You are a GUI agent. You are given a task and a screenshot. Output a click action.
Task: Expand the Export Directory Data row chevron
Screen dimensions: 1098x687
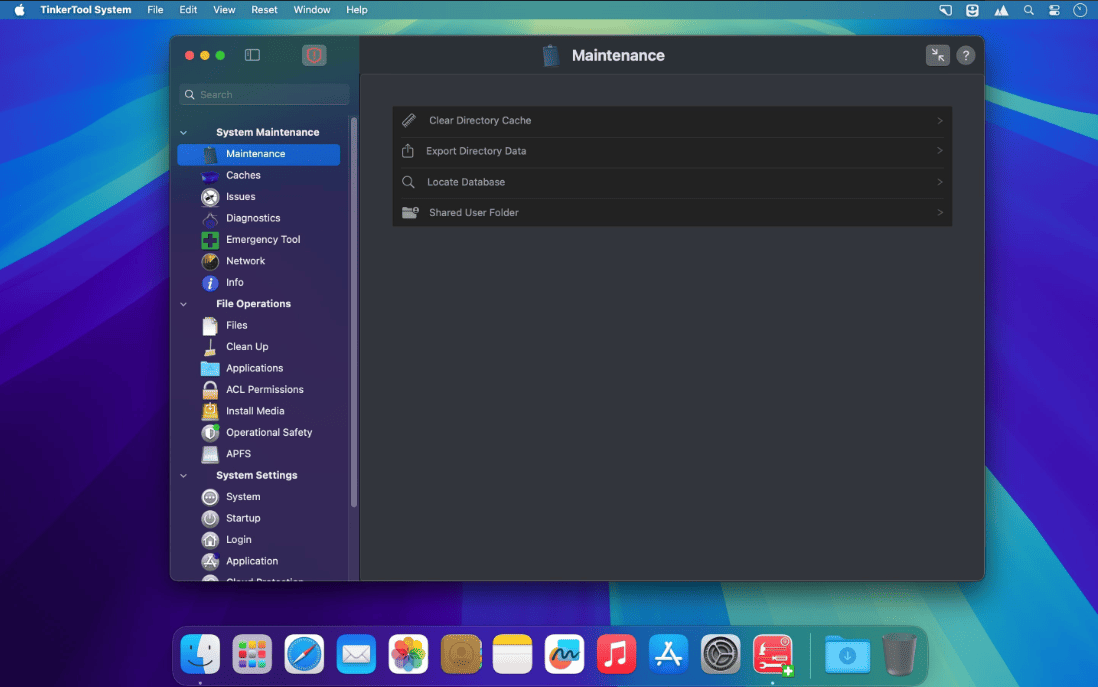click(940, 151)
